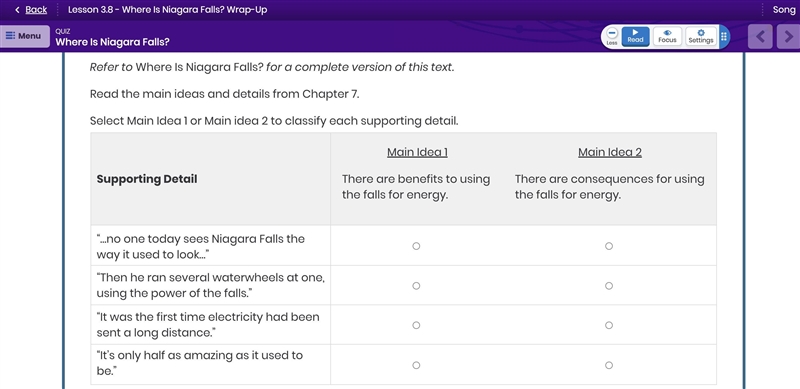Go to next page arrow
The height and width of the screenshot is (389, 800).
pos(789,37)
